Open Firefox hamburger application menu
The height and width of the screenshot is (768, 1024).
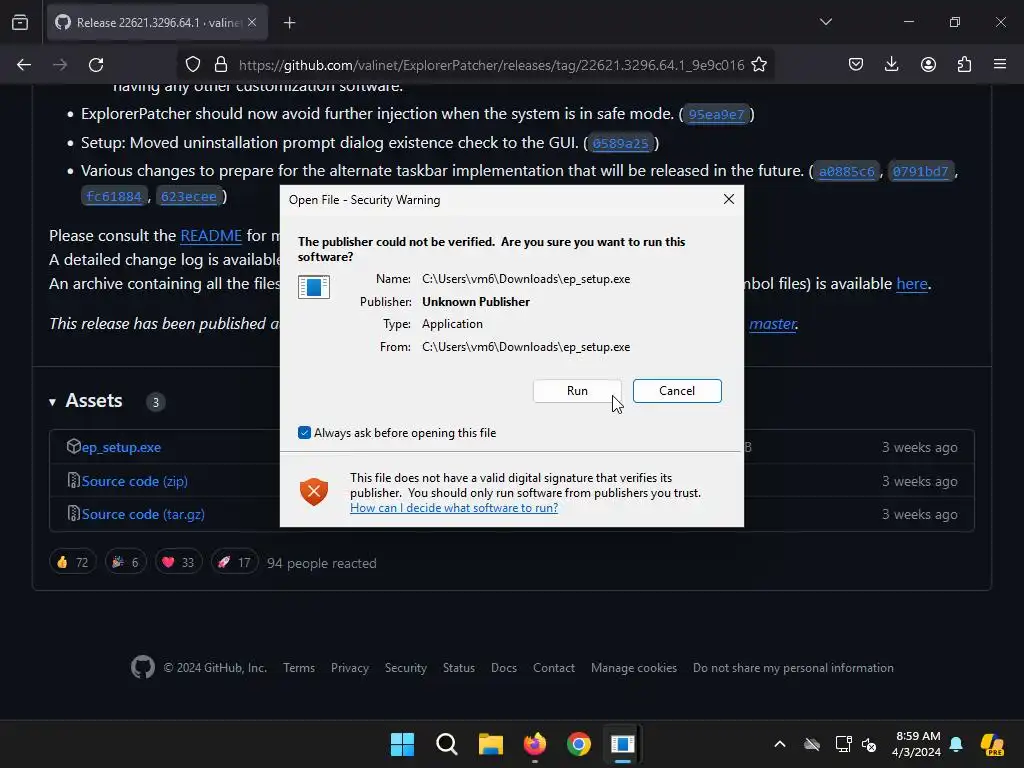(x=1000, y=64)
